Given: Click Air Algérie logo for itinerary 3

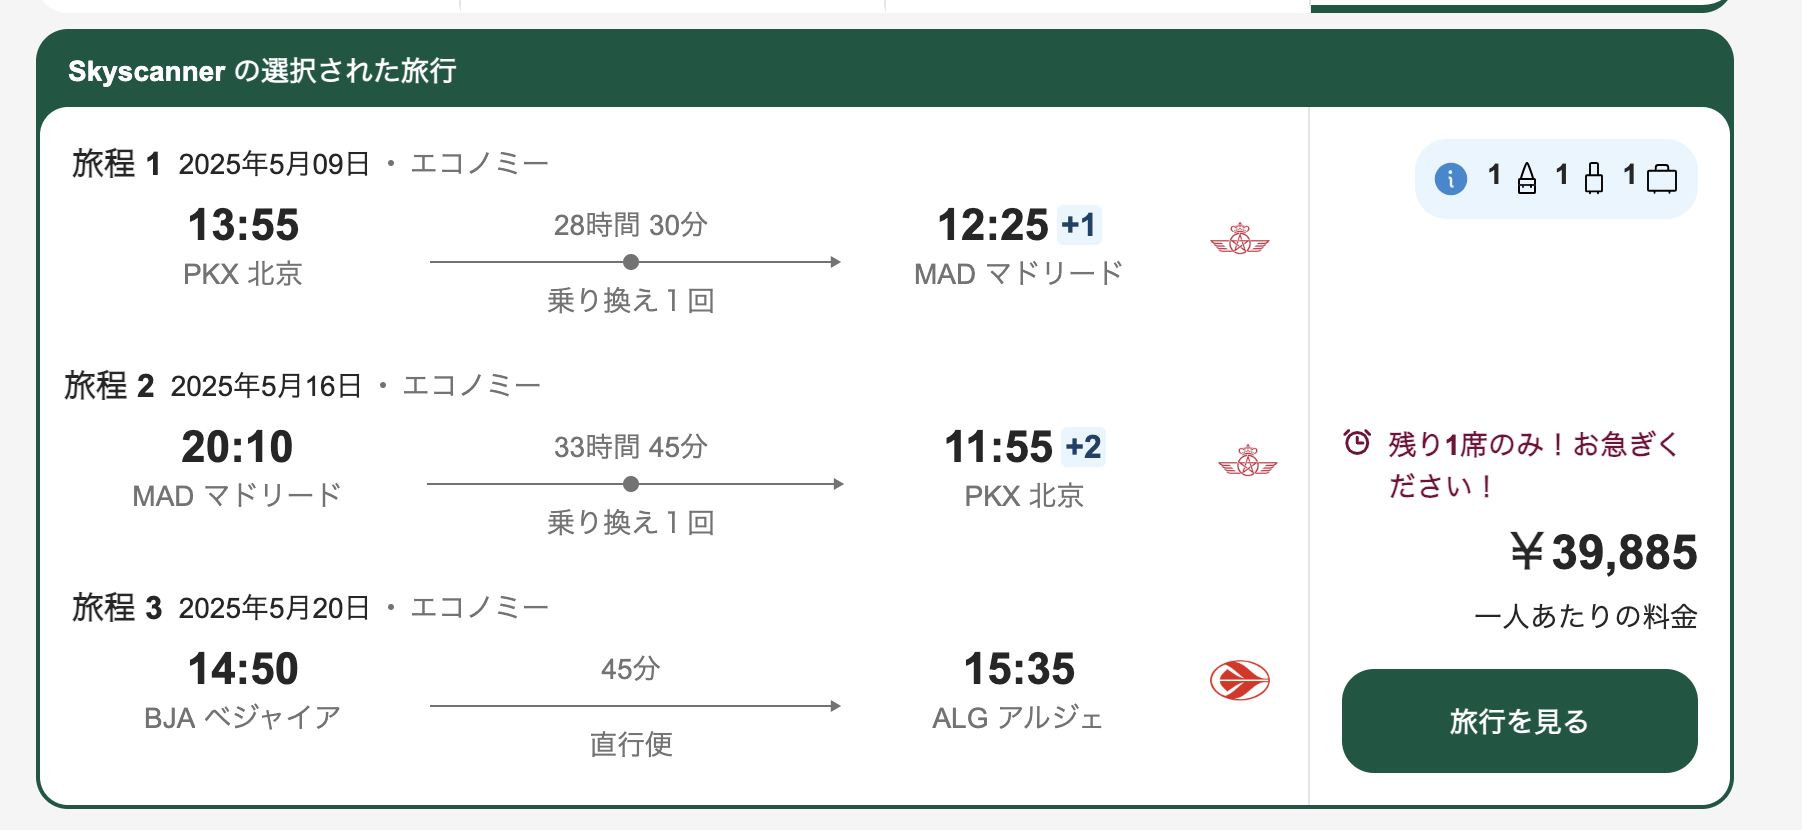Looking at the screenshot, I should coord(1240,681).
